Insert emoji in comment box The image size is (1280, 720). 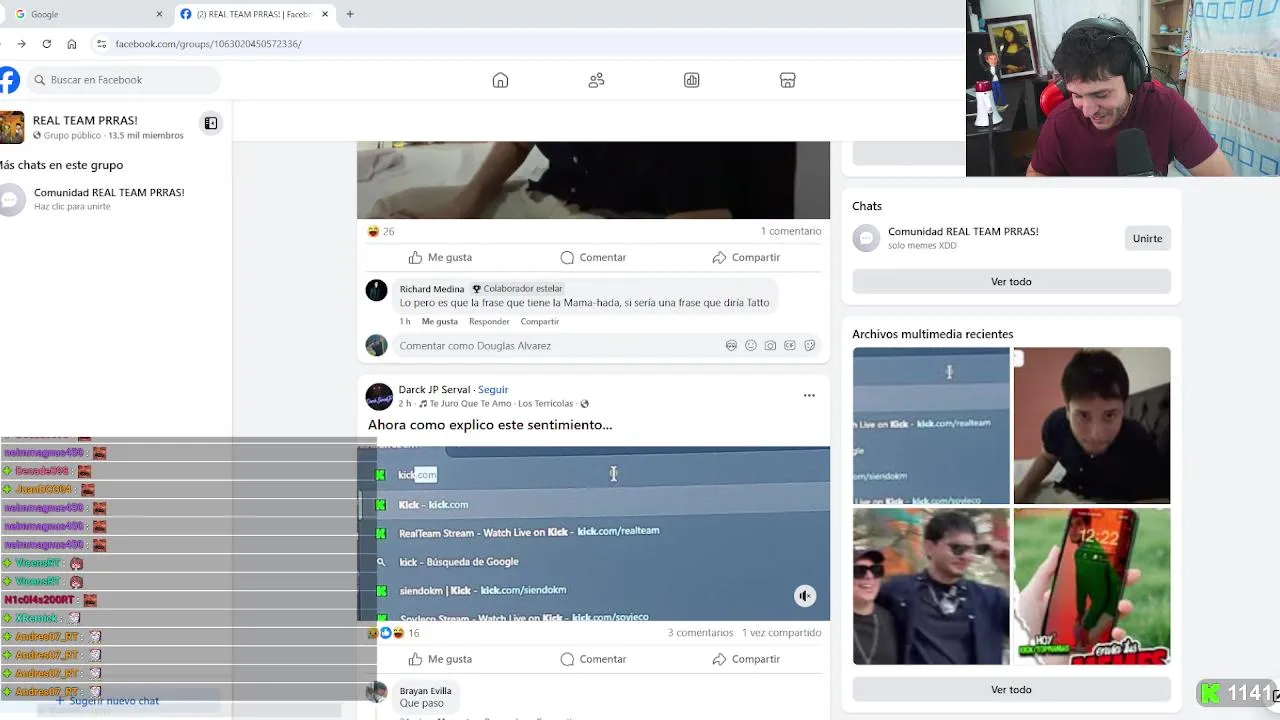coord(751,346)
